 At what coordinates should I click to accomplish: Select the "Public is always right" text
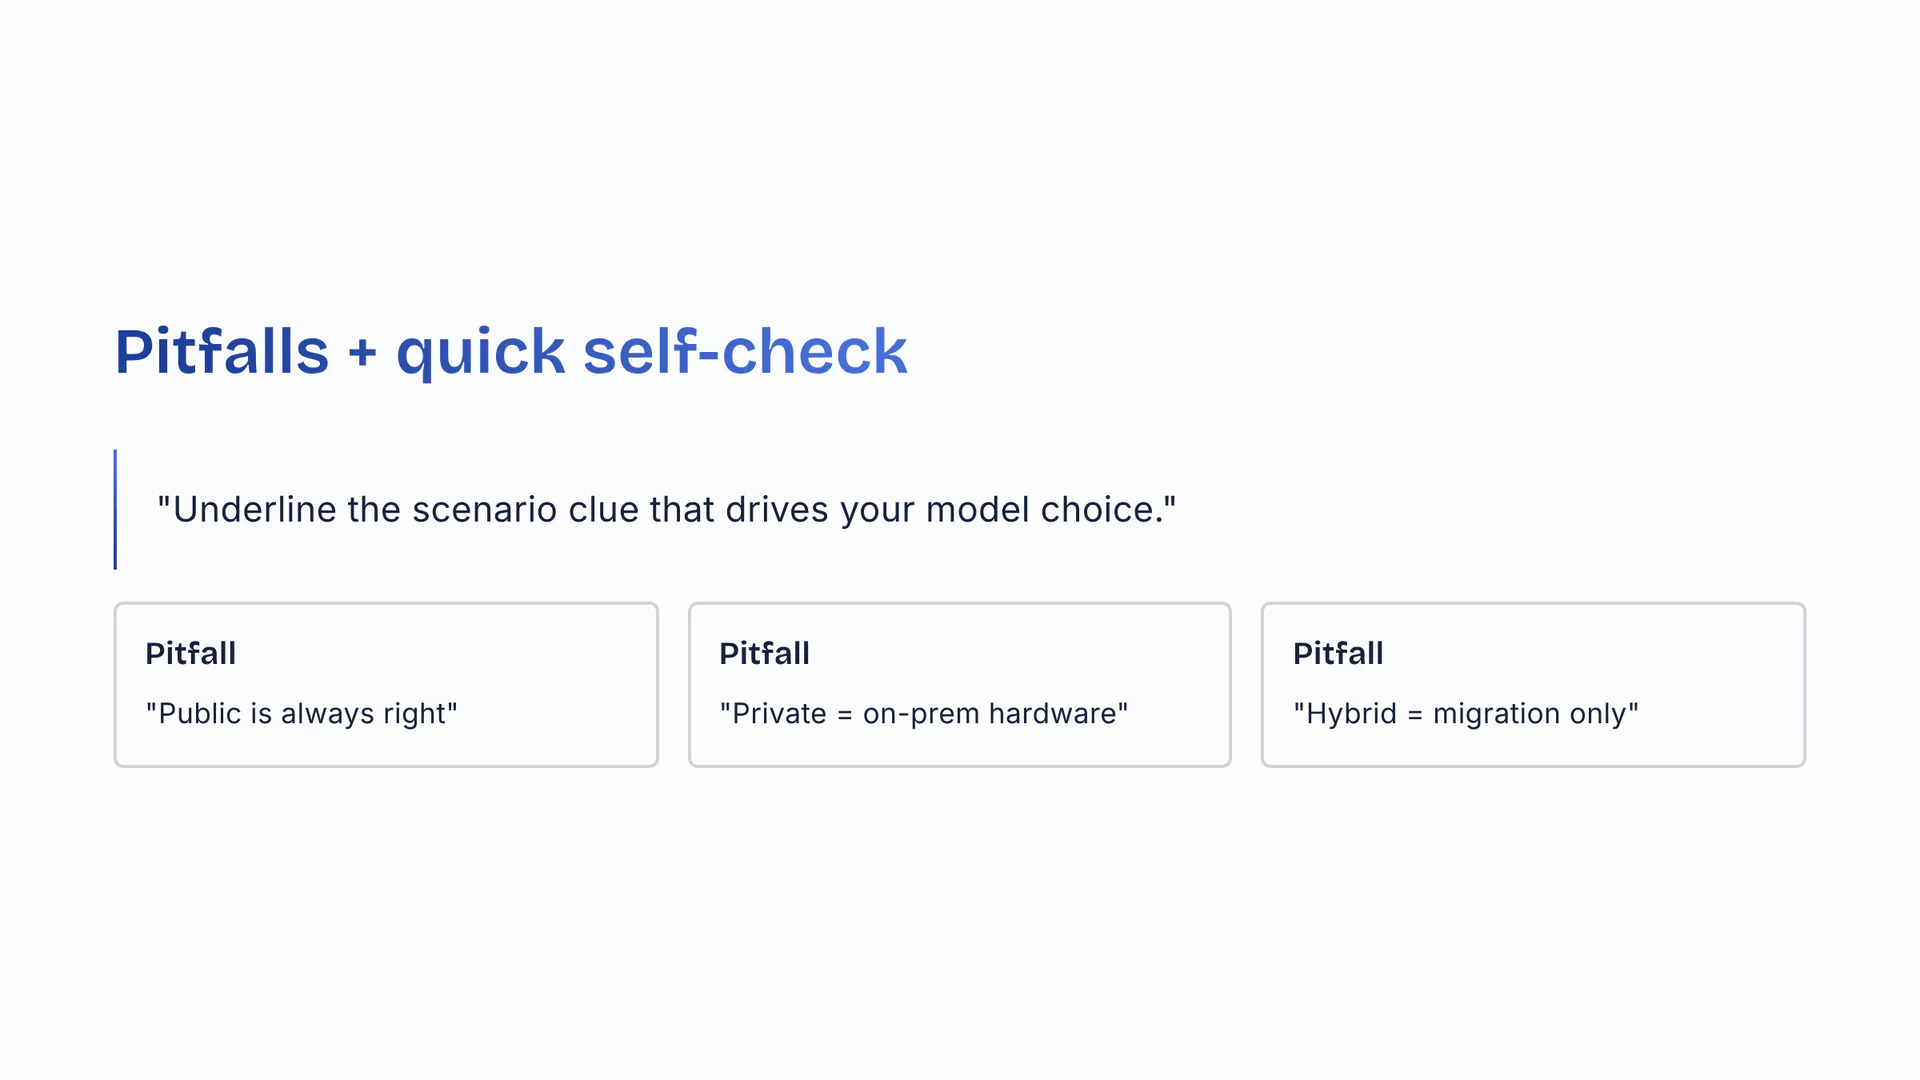tap(301, 714)
